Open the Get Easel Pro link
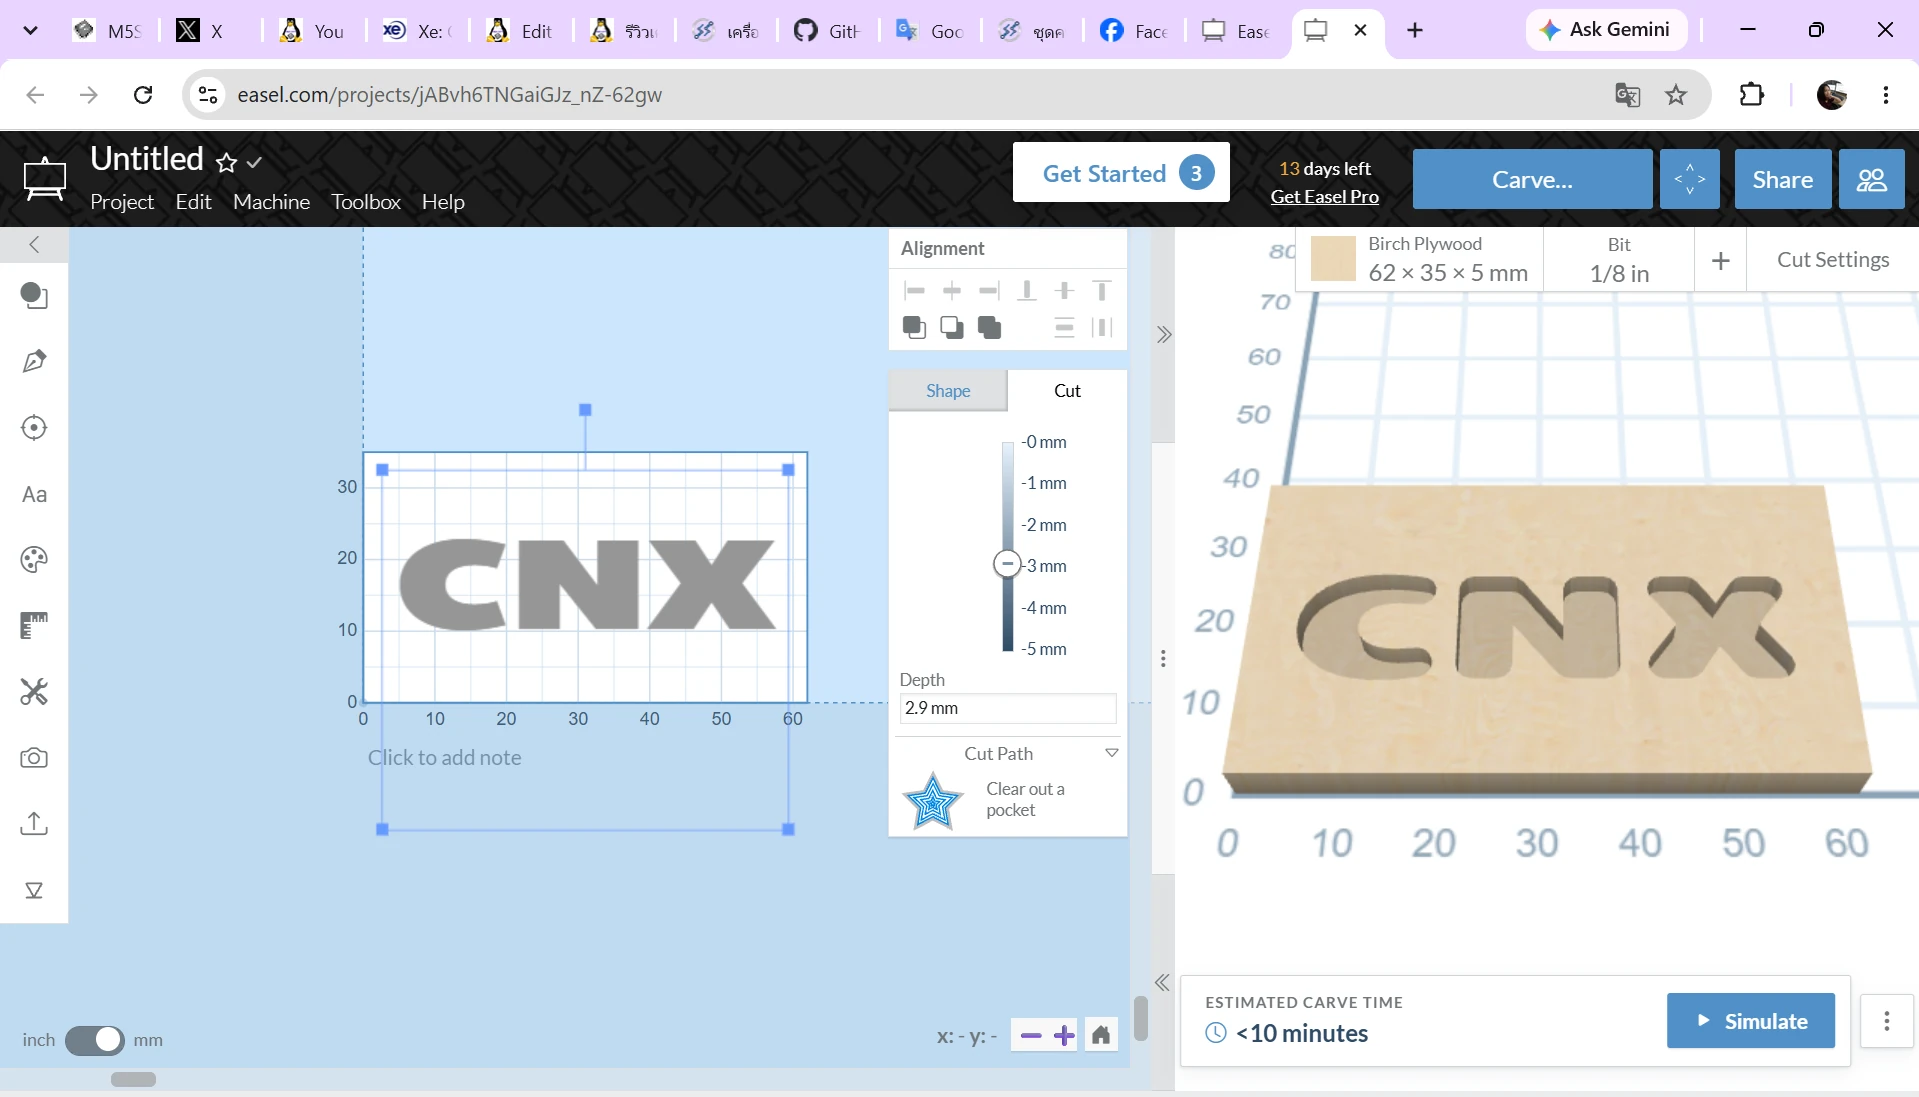This screenshot has height=1097, width=1919. (1324, 197)
